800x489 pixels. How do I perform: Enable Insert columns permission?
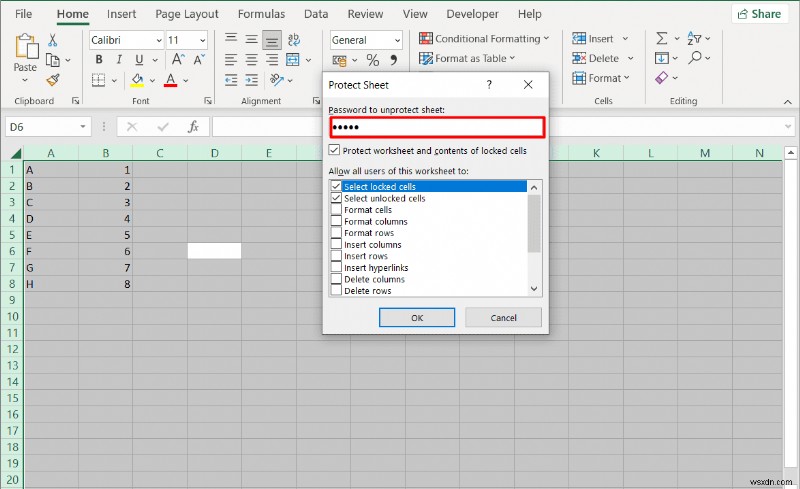(336, 244)
